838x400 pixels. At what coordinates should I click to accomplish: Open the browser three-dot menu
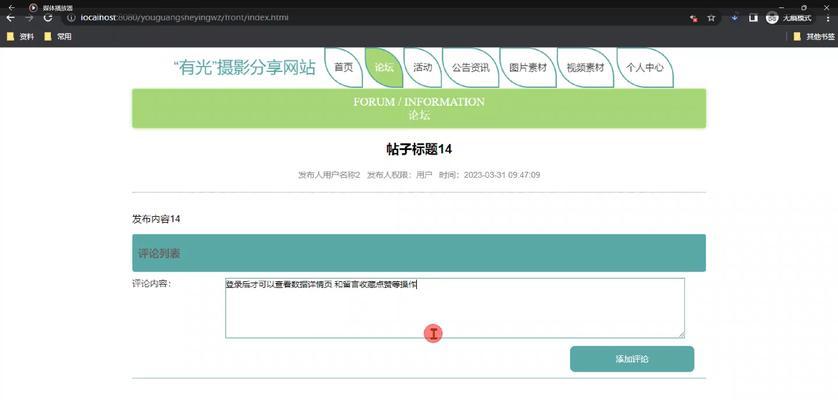pyautogui.click(x=827, y=18)
